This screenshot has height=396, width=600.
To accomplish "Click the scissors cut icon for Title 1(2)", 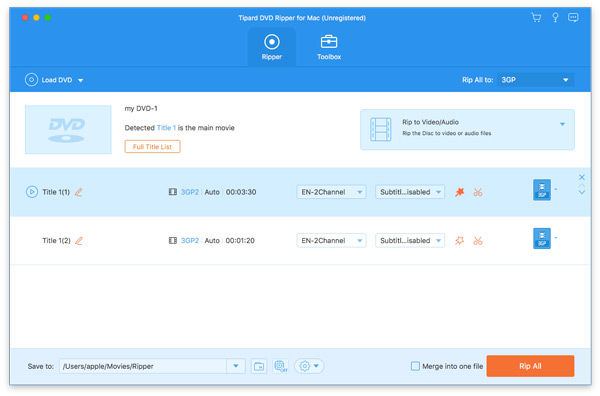I will point(478,241).
